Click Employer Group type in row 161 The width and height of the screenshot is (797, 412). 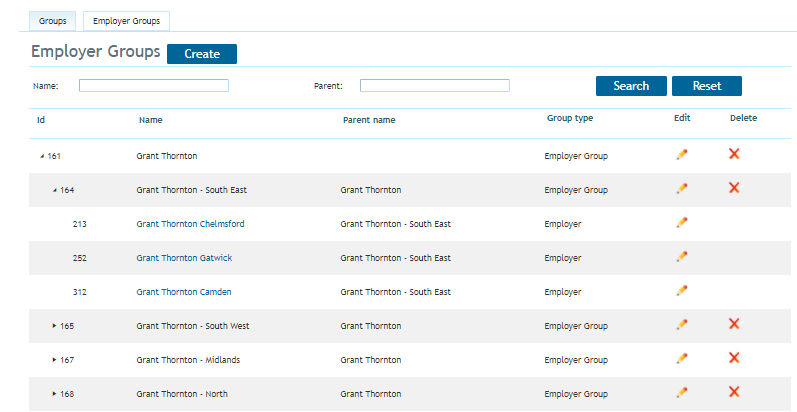pyautogui.click(x=576, y=156)
